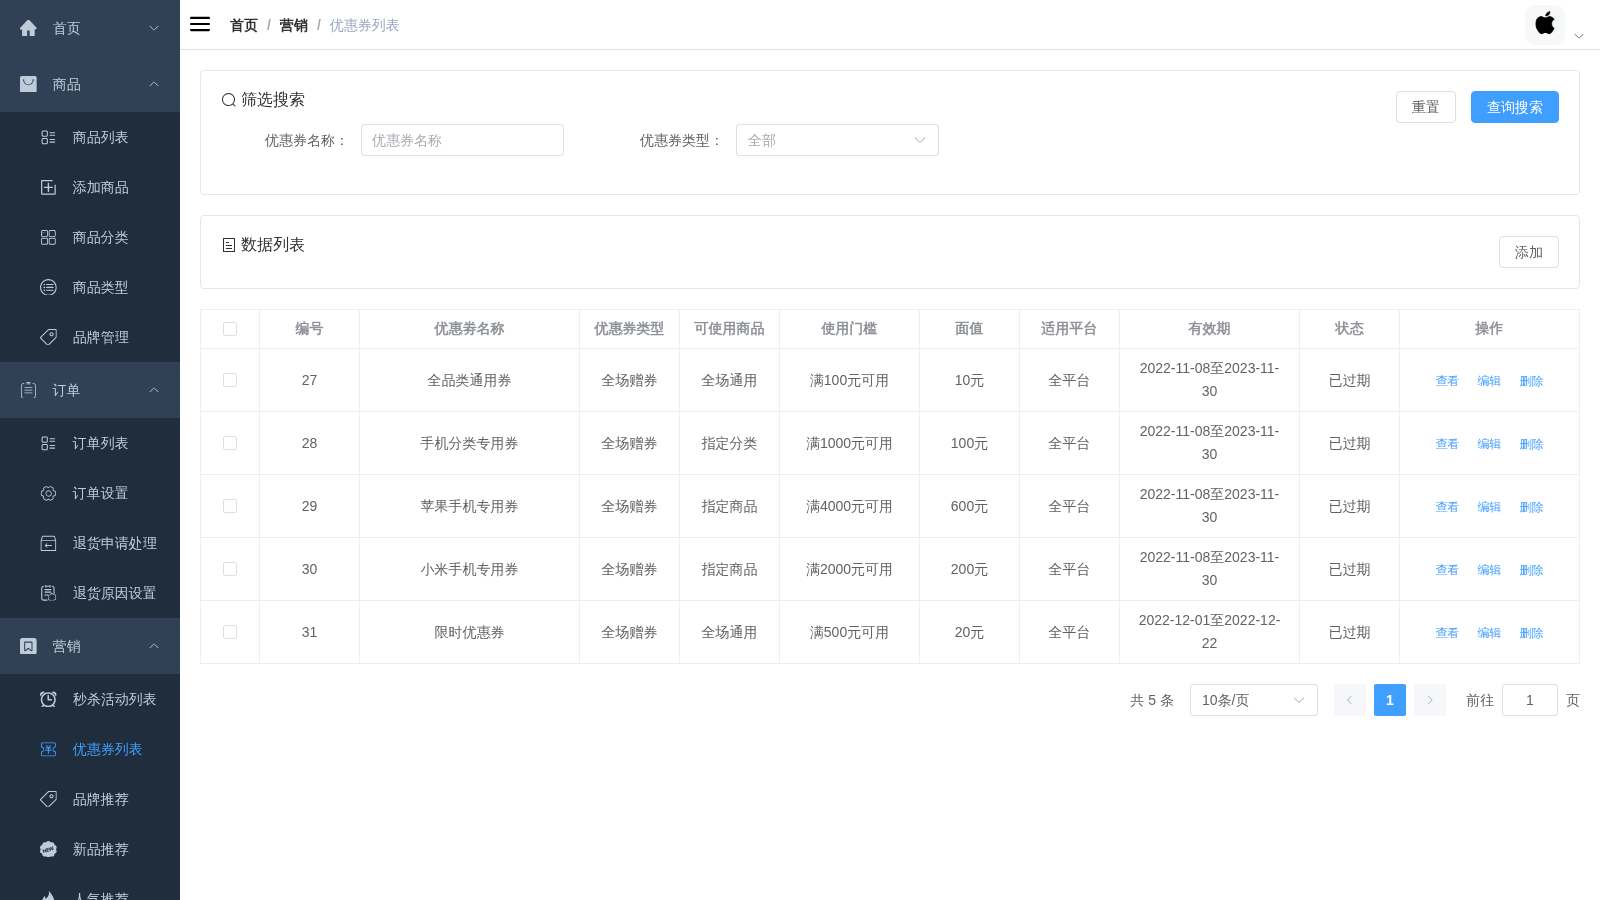The height and width of the screenshot is (900, 1600).
Task: Open 退货申请处理 menu entry
Action: pyautogui.click(x=90, y=543)
